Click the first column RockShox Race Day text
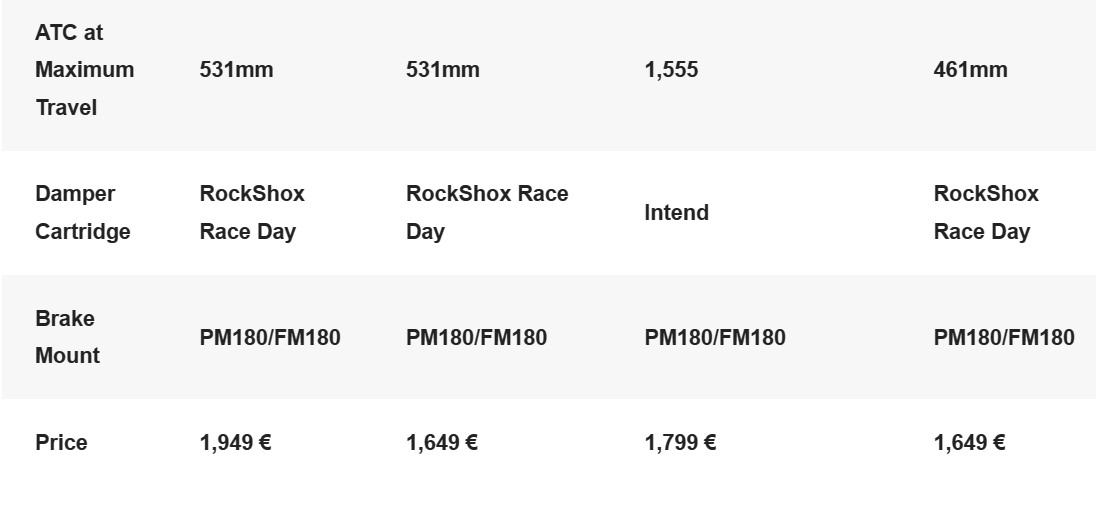 coord(252,212)
